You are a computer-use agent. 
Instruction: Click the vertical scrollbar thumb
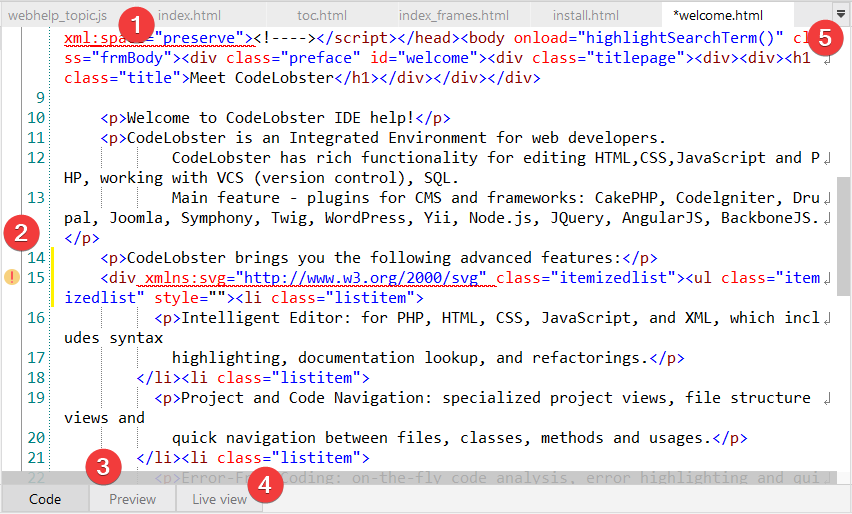(843, 236)
